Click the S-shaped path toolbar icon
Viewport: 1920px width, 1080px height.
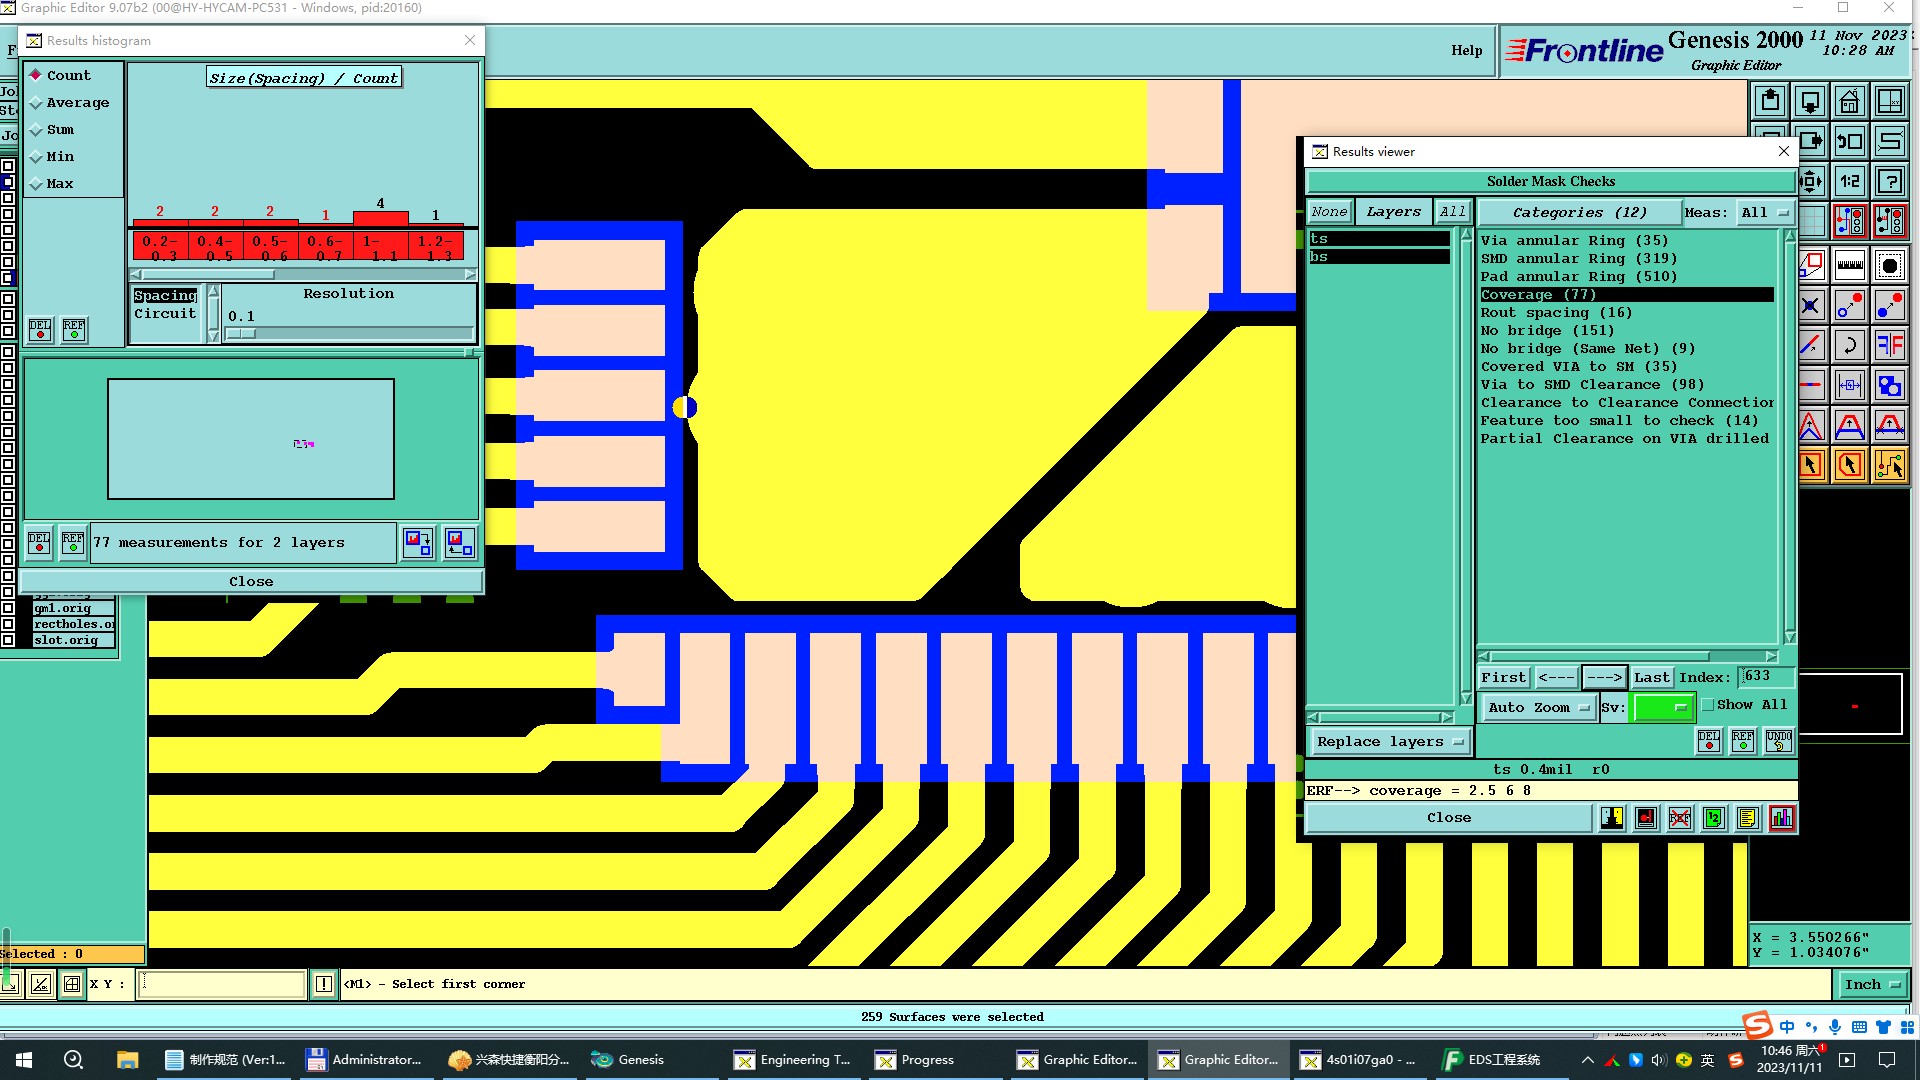pyautogui.click(x=1890, y=141)
